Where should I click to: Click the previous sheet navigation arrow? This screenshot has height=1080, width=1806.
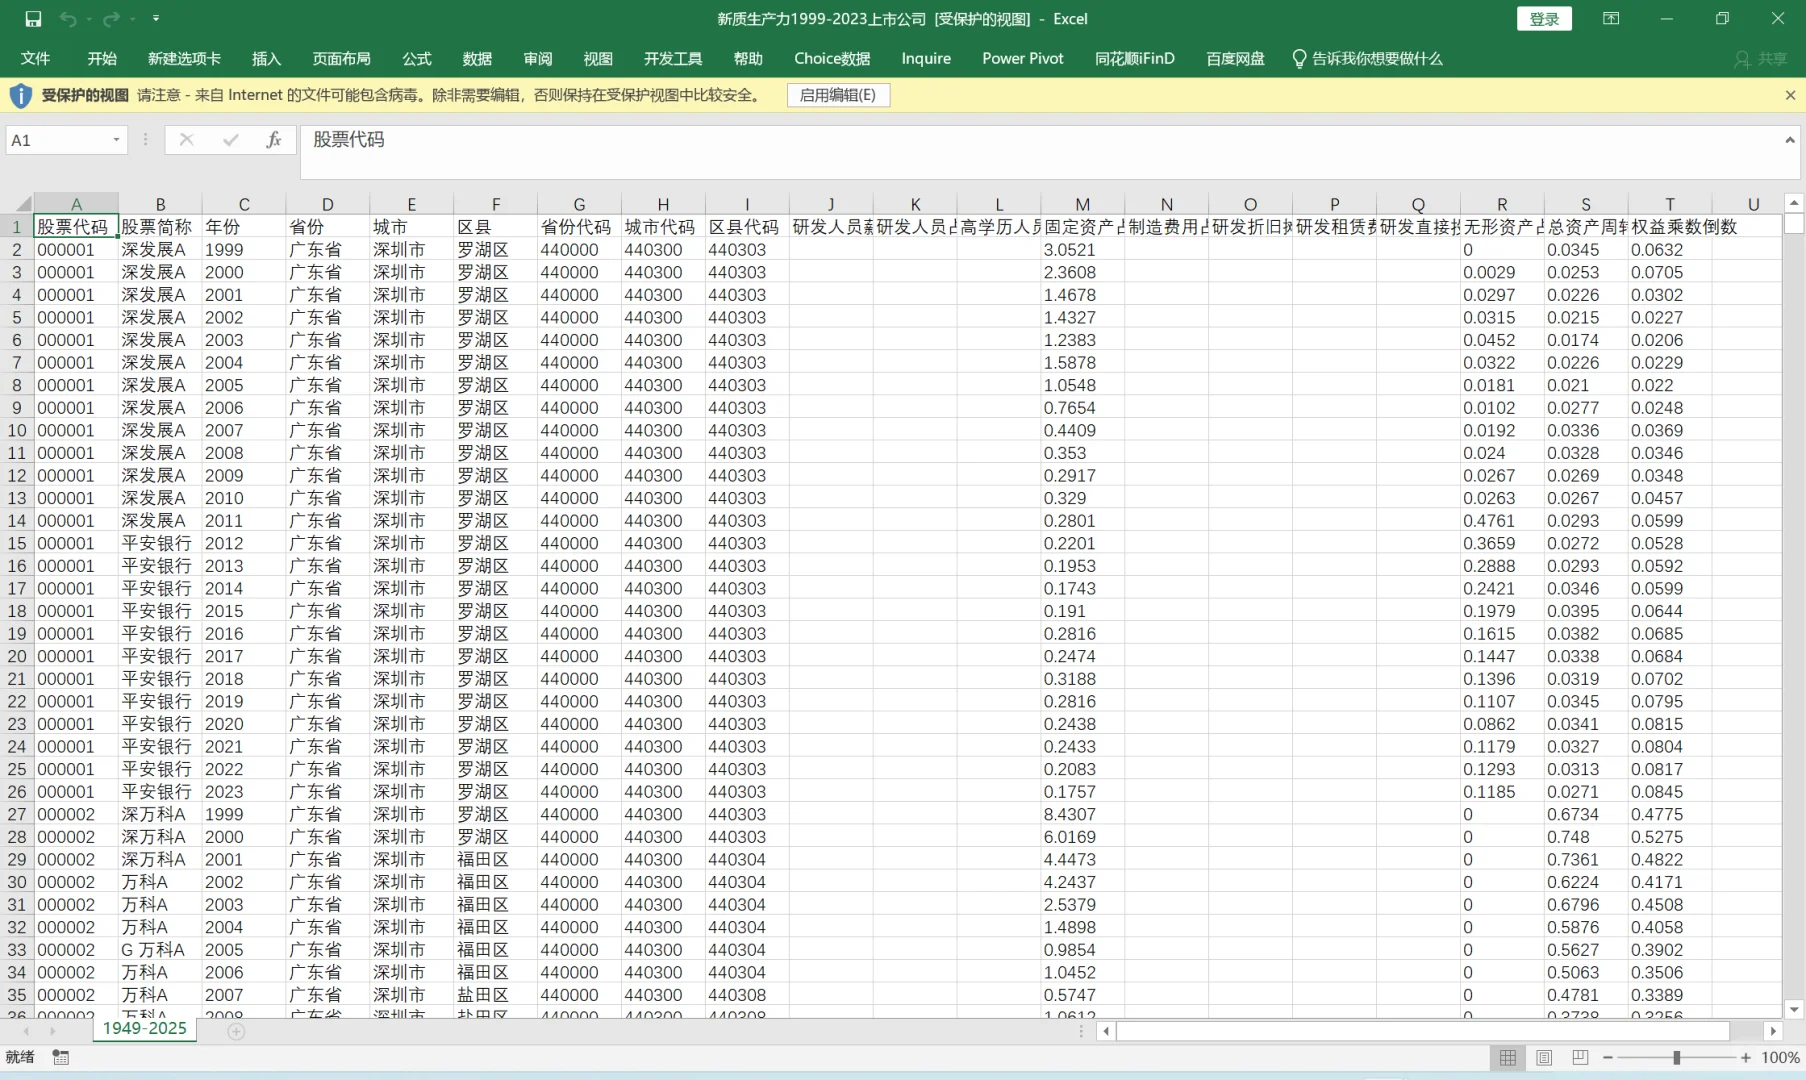click(x=26, y=1031)
